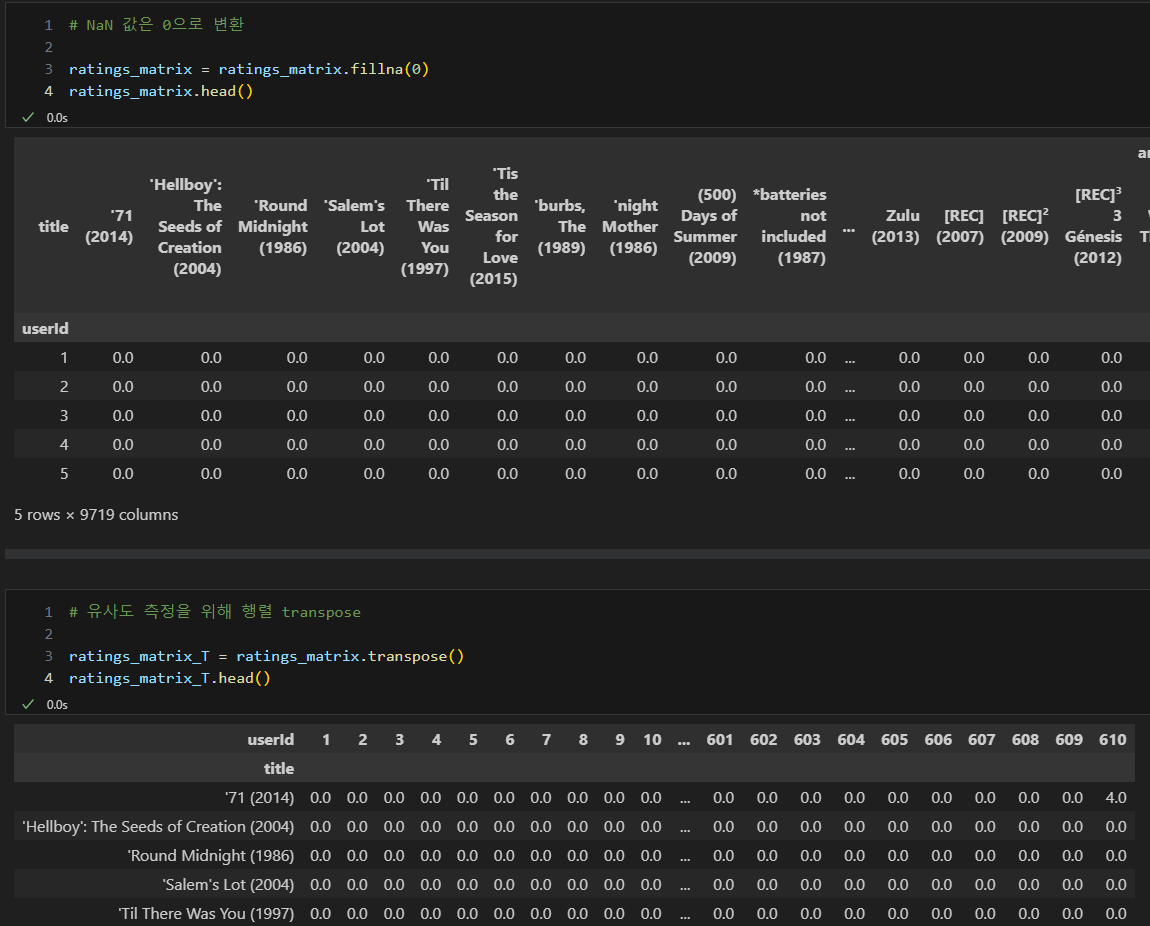Viewport: 1150px width, 926px height.
Task: Click the '5 rows × 9719 columns' summary text
Action: click(x=96, y=515)
